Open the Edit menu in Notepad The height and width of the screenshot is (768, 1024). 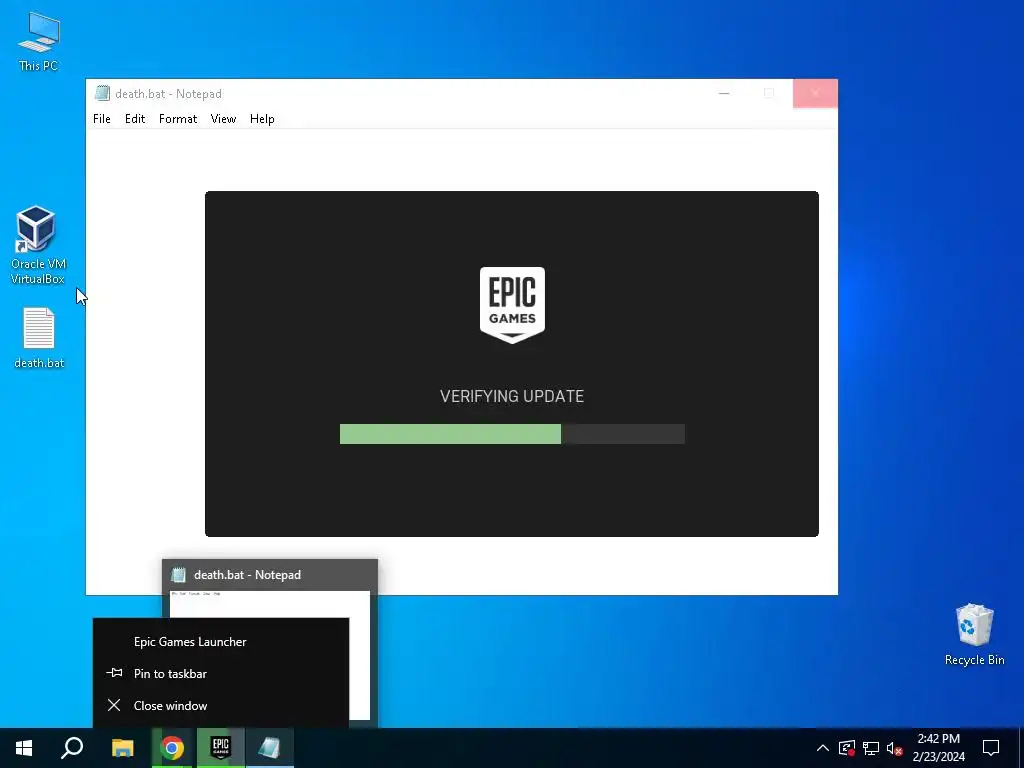(x=135, y=119)
